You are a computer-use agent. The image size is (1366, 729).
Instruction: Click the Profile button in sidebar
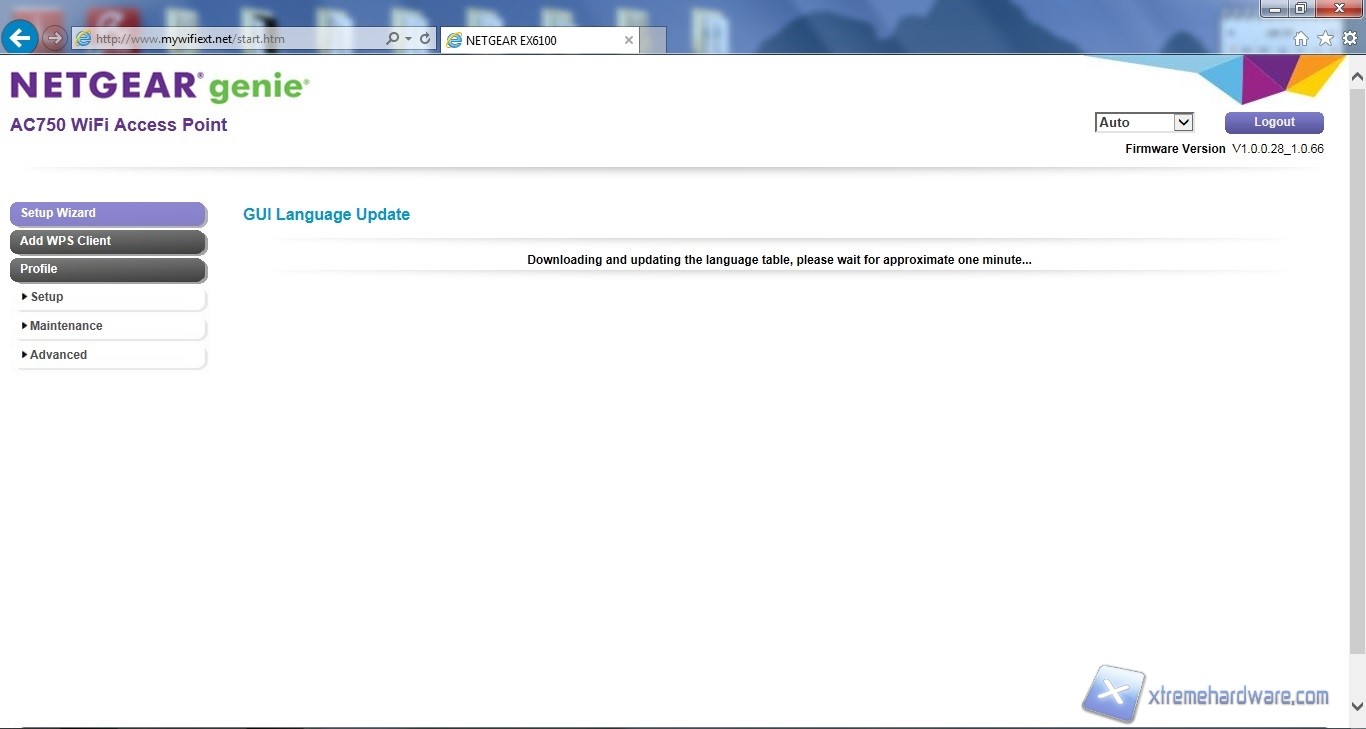107,269
